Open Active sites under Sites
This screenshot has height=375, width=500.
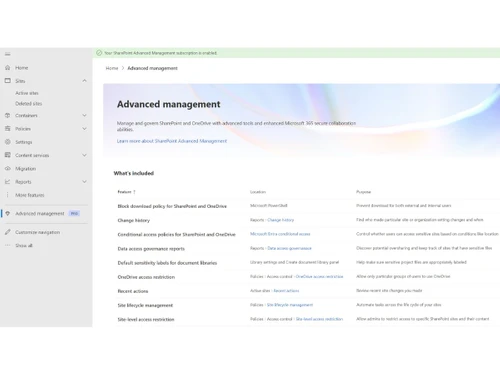(x=27, y=93)
